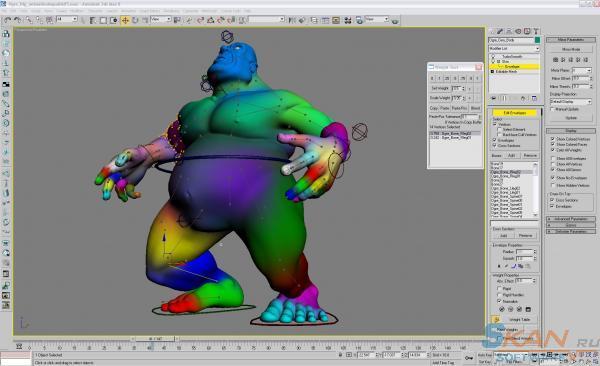The width and height of the screenshot is (600, 366).
Task: Switch to the Hierarchy command panel tab
Action: pyautogui.click(x=509, y=31)
